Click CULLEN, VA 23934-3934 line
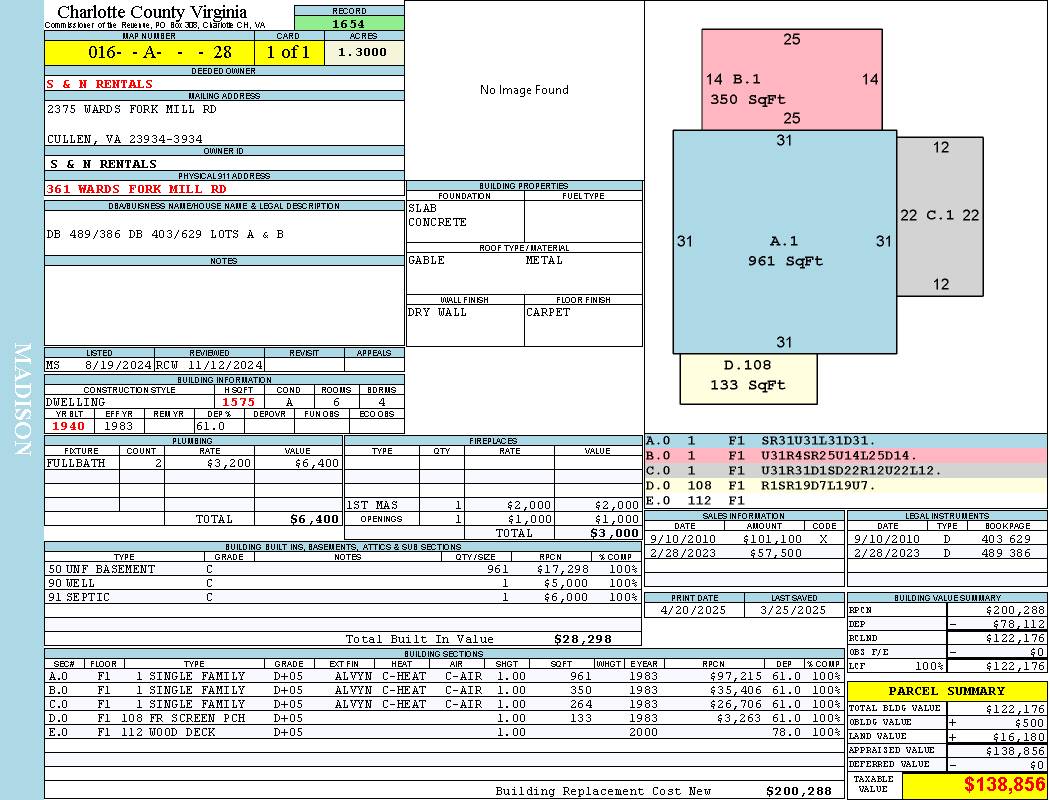The height and width of the screenshot is (800, 1050). pyautogui.click(x=125, y=139)
